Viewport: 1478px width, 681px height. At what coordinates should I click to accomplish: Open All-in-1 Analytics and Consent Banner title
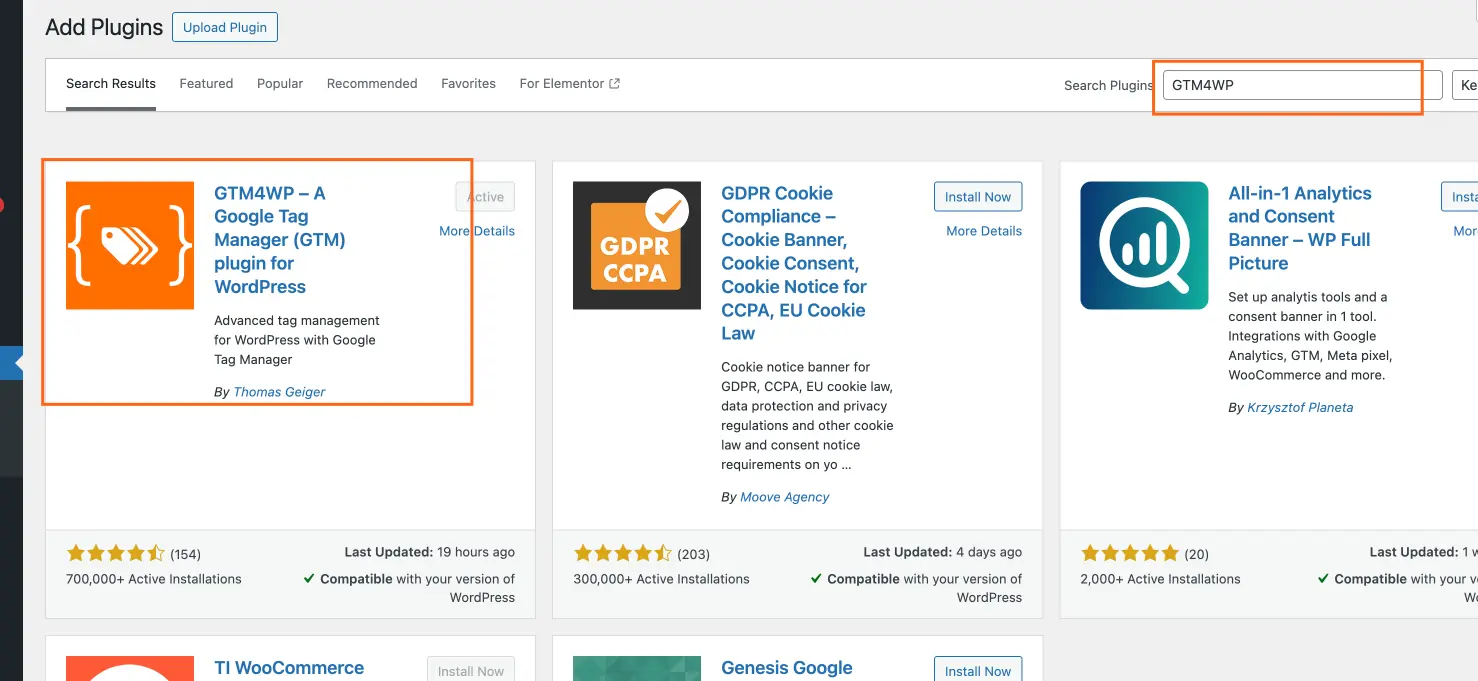(x=1300, y=228)
